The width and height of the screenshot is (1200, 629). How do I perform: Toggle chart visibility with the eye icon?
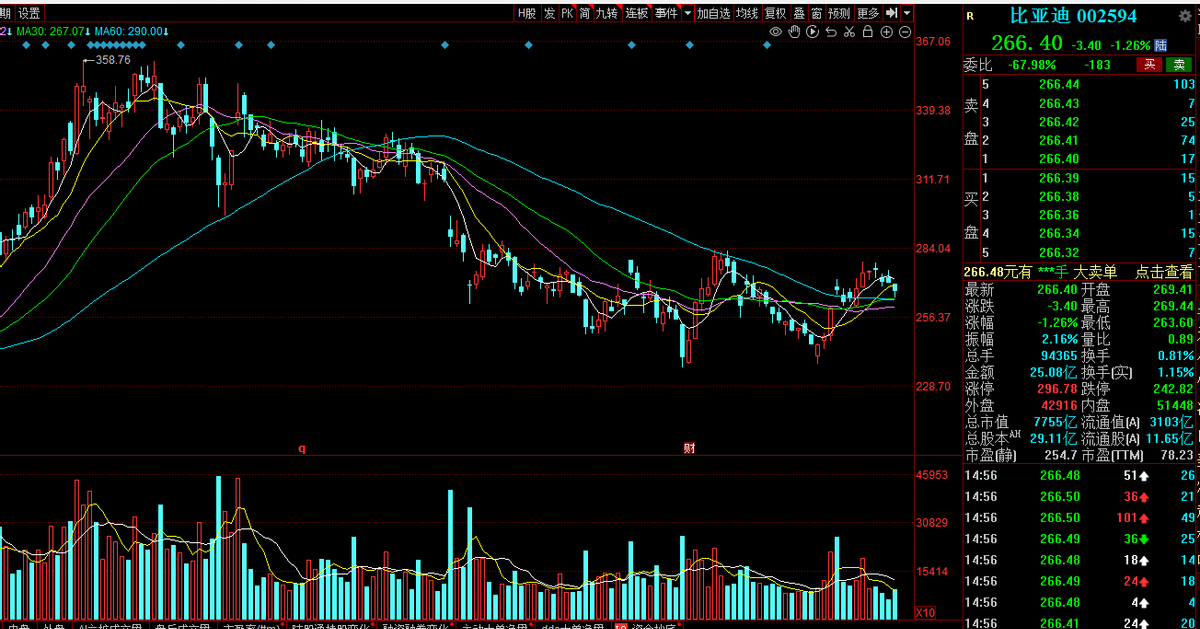click(x=775, y=32)
